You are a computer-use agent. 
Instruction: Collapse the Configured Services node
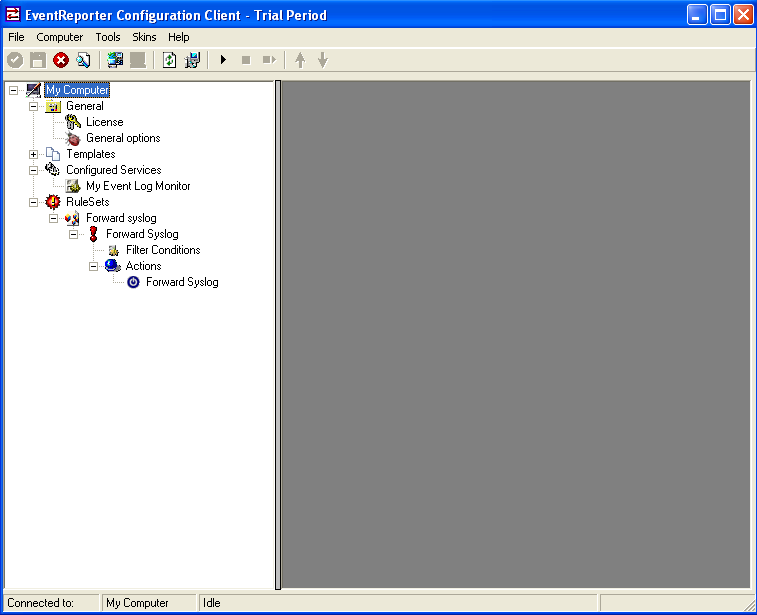pyautogui.click(x=33, y=170)
